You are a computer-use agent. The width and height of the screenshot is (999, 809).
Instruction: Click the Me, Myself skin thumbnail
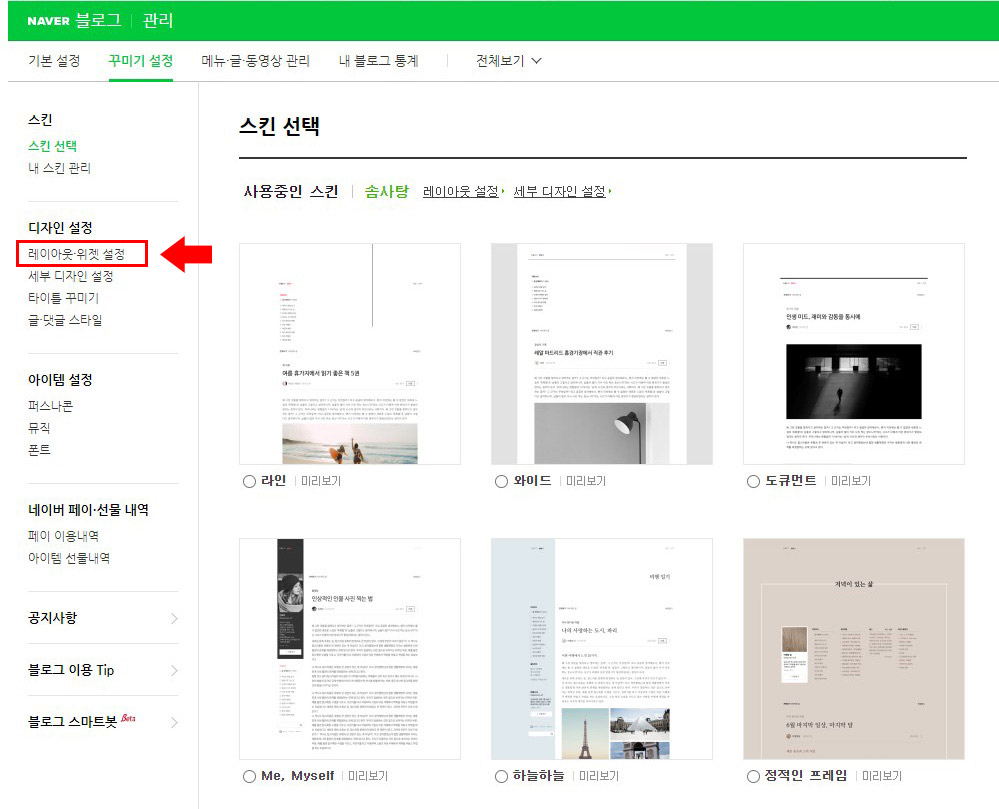pos(350,648)
